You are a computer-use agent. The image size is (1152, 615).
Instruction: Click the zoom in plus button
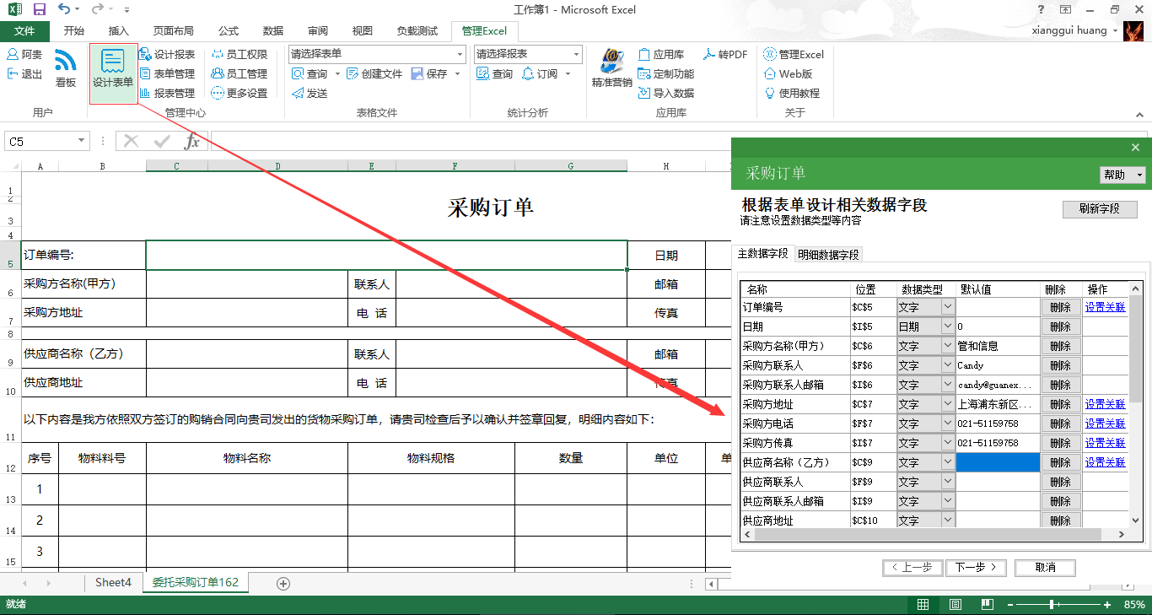pyautogui.click(x=1106, y=605)
